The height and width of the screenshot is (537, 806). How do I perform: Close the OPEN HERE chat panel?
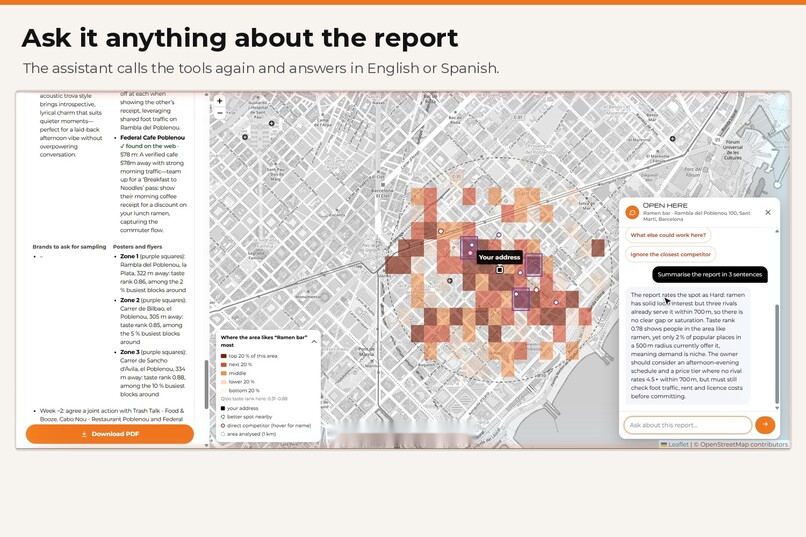pyautogui.click(x=768, y=212)
